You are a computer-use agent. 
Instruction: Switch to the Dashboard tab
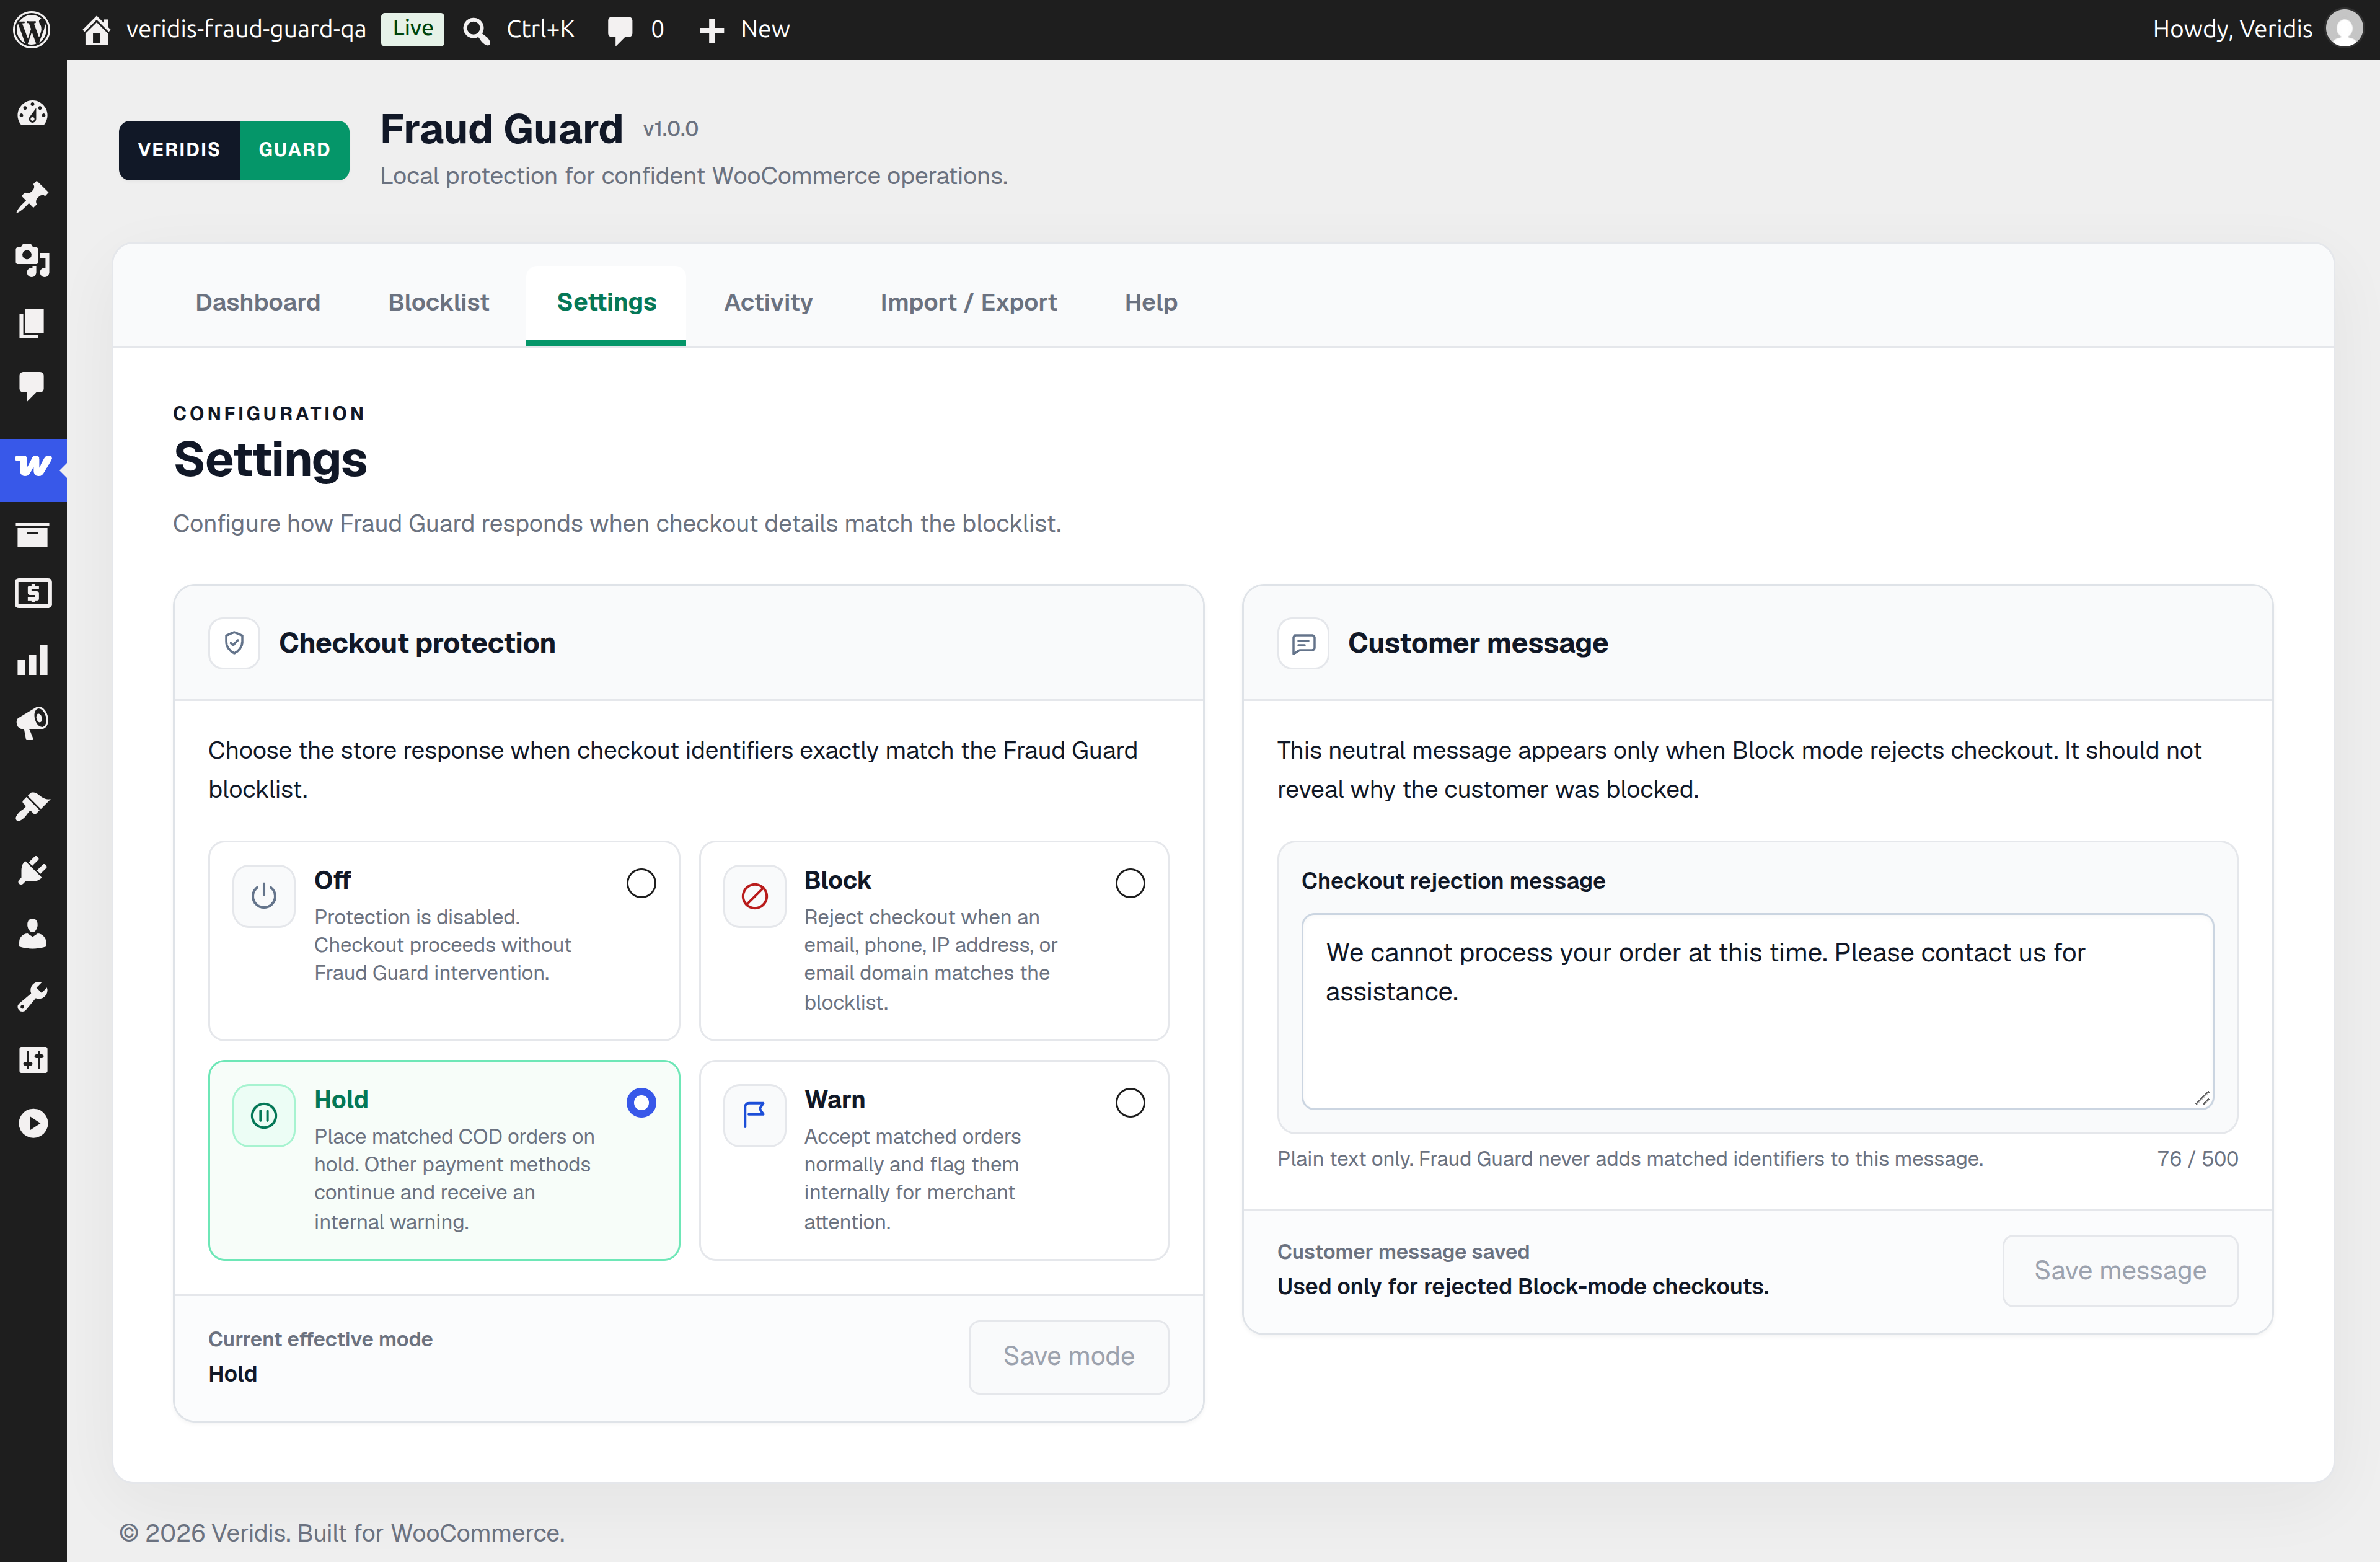pos(258,302)
